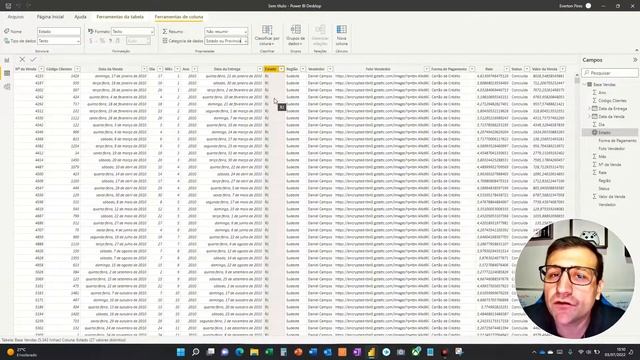Open the Arquivo tab
Image resolution: width=640 pixels, height=360 pixels.
point(16,17)
